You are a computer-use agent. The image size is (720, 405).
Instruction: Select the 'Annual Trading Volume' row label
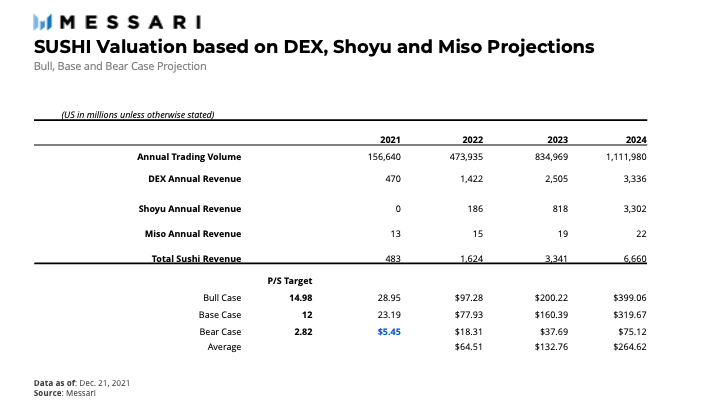(x=189, y=157)
